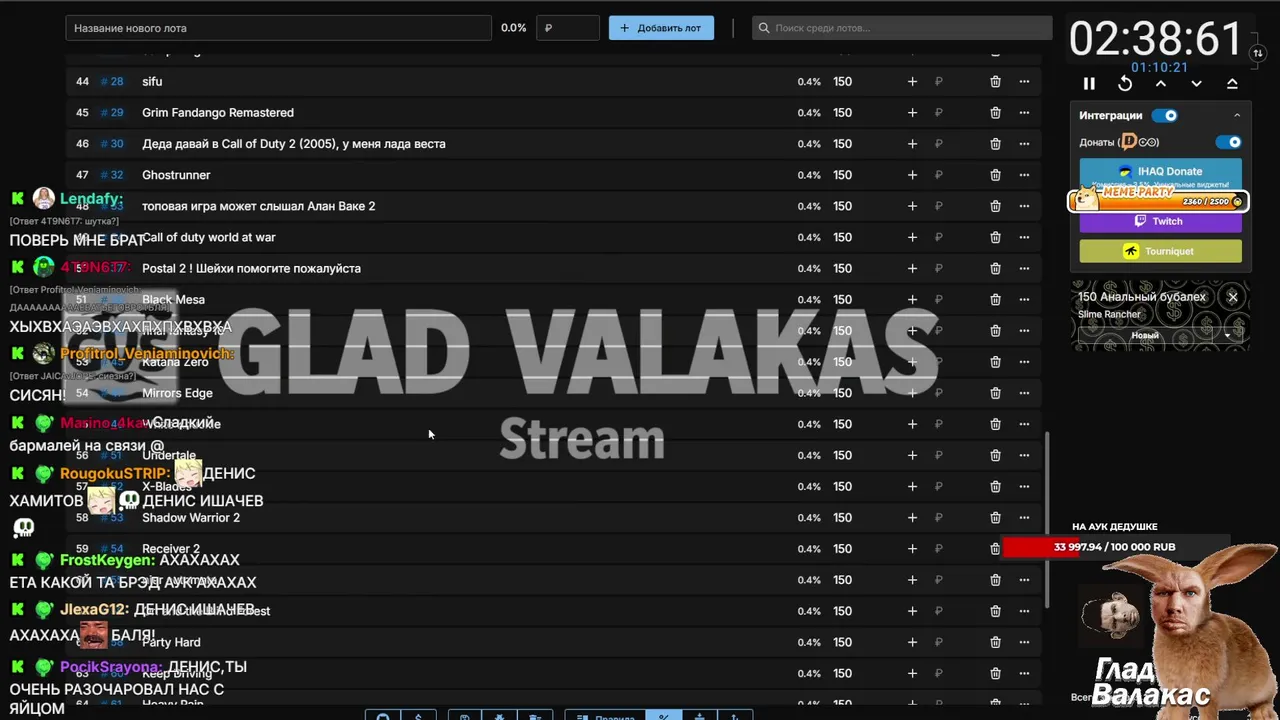
Task: Add amount to Call of duty world at war
Action: coord(912,237)
